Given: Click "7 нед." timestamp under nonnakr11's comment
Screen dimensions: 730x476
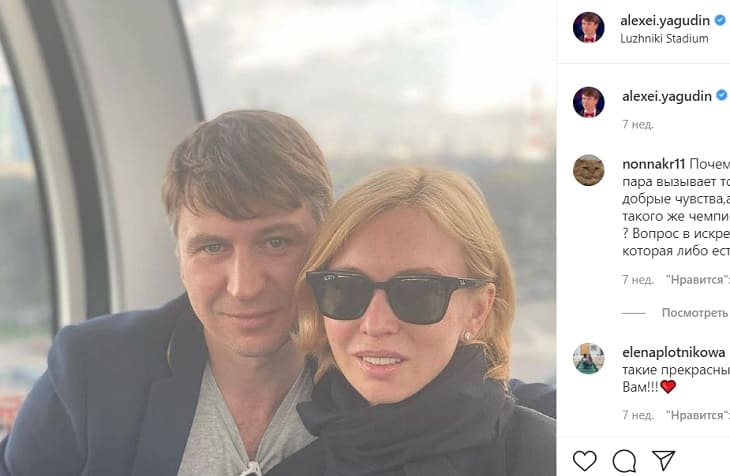Looking at the screenshot, I should 638,280.
